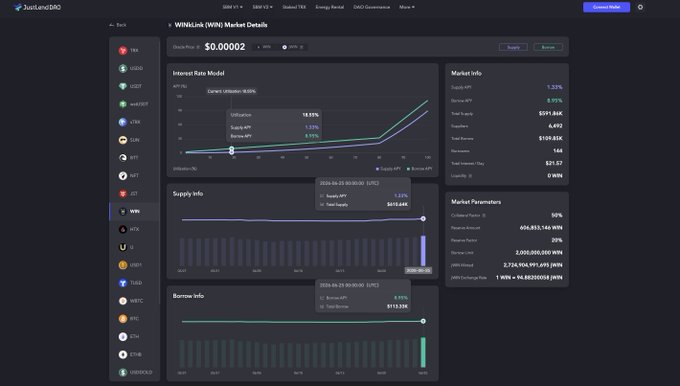
Task: Expand the SBM V2 dropdown menu
Action: [263, 7]
